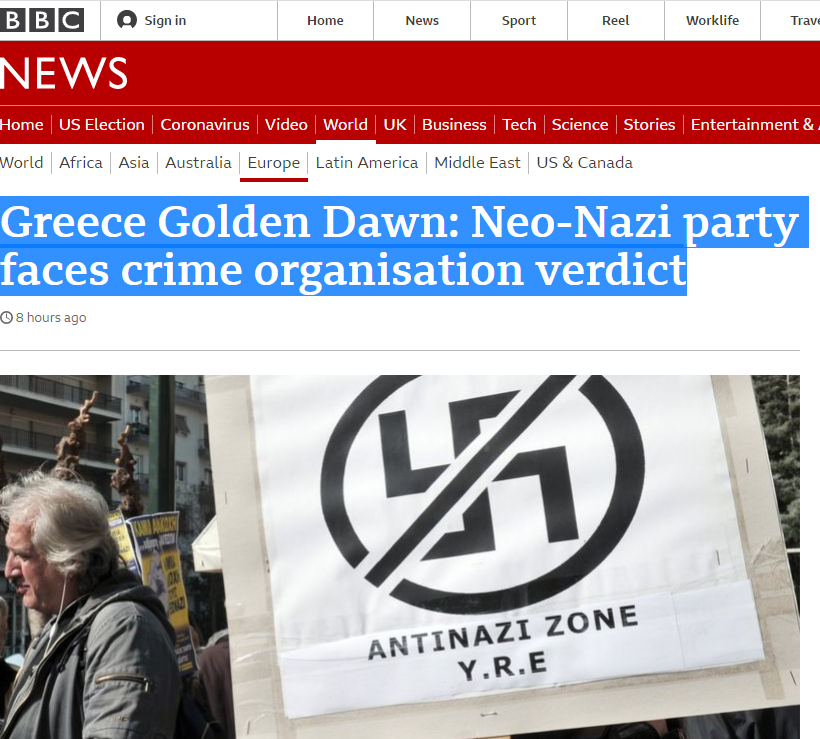Open the Business news tab
The image size is (820, 739).
(454, 124)
